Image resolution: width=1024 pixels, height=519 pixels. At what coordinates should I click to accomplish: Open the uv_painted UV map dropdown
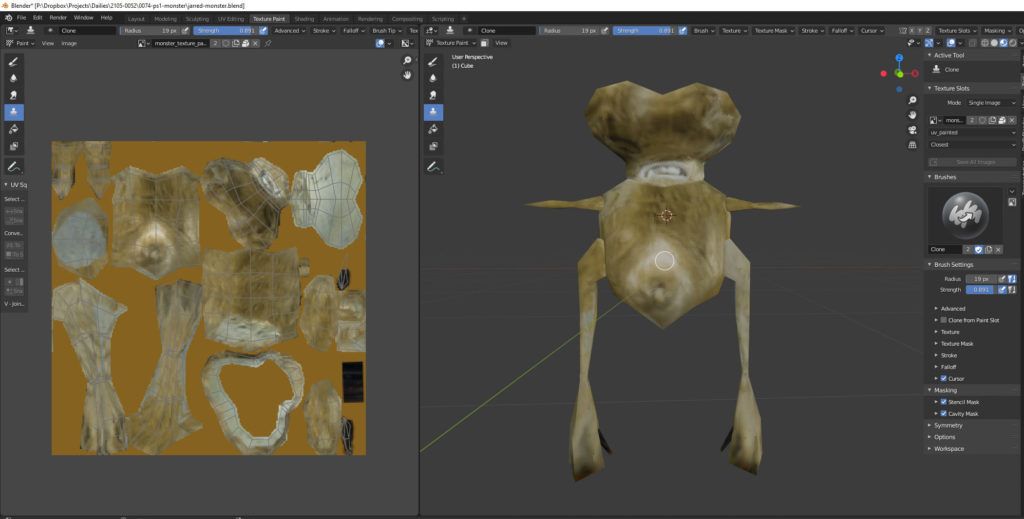[972, 132]
